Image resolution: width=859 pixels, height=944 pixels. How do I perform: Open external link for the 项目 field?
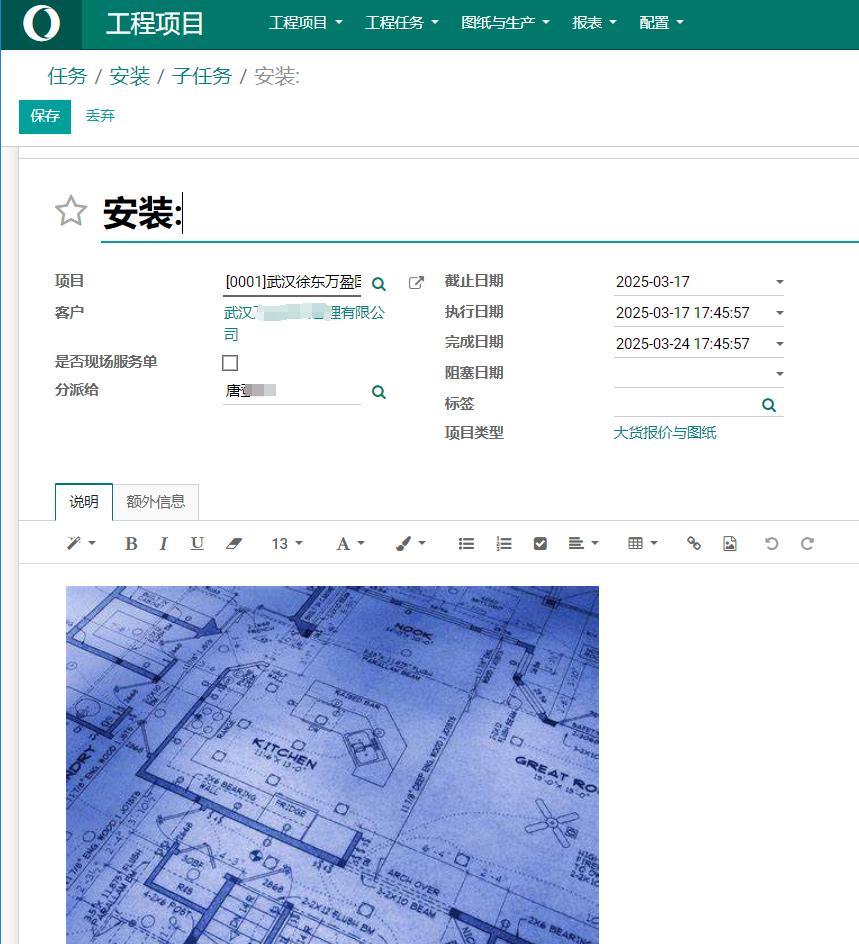417,283
